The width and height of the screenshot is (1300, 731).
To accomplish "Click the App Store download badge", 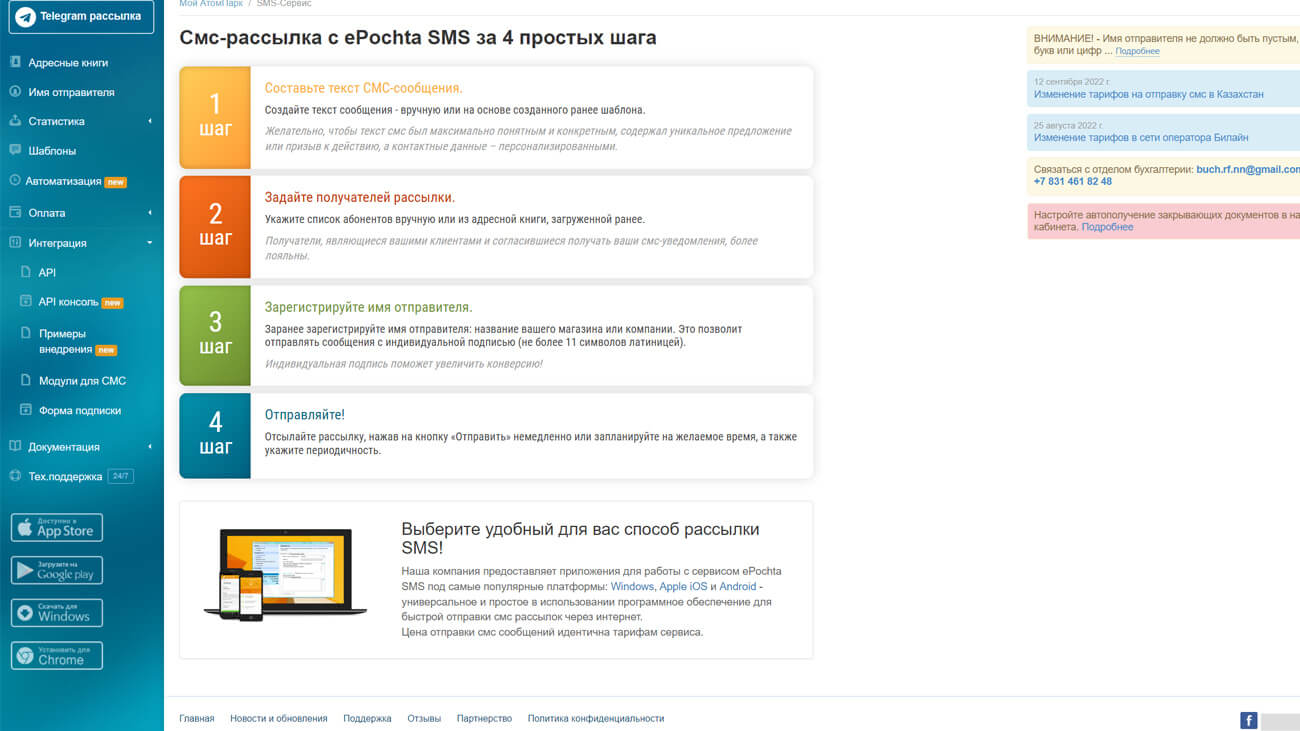I will pyautogui.click(x=57, y=528).
